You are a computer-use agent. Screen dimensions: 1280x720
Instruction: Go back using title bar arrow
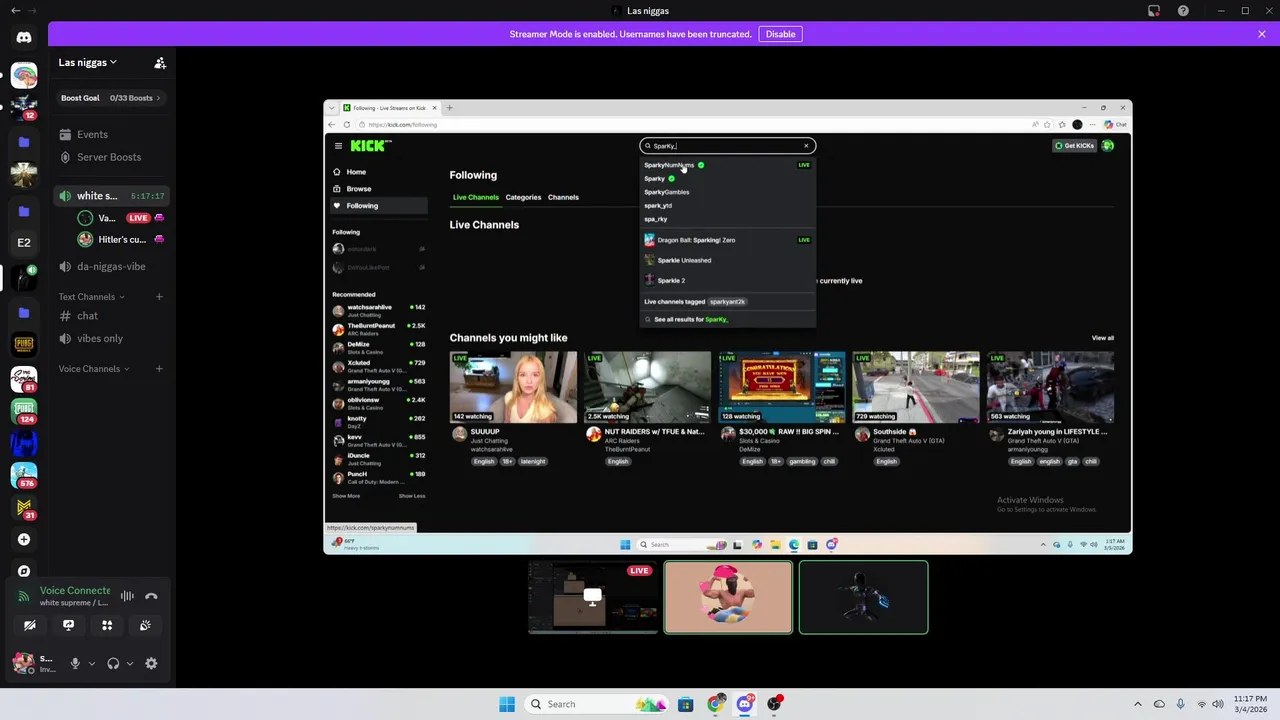[15, 11]
